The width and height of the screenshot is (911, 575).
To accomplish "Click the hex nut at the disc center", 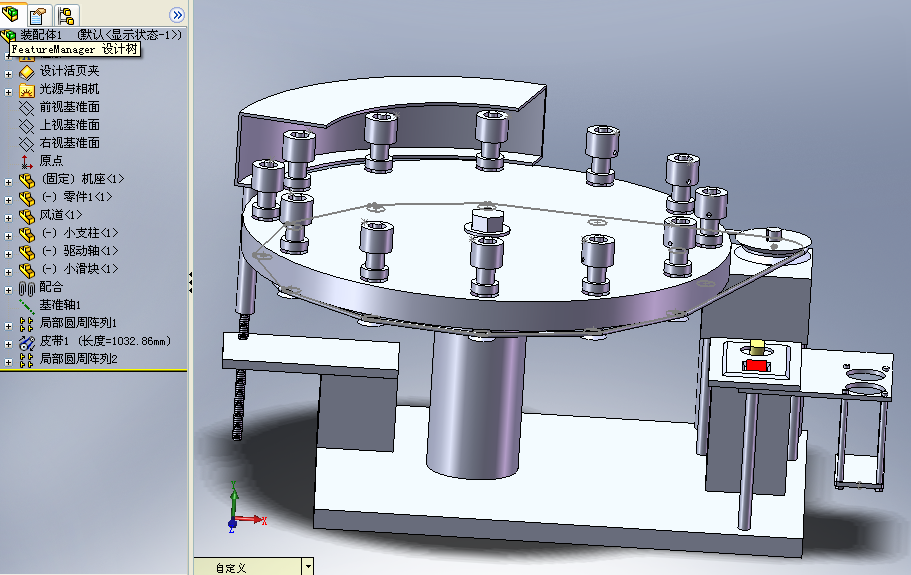I will coord(487,222).
